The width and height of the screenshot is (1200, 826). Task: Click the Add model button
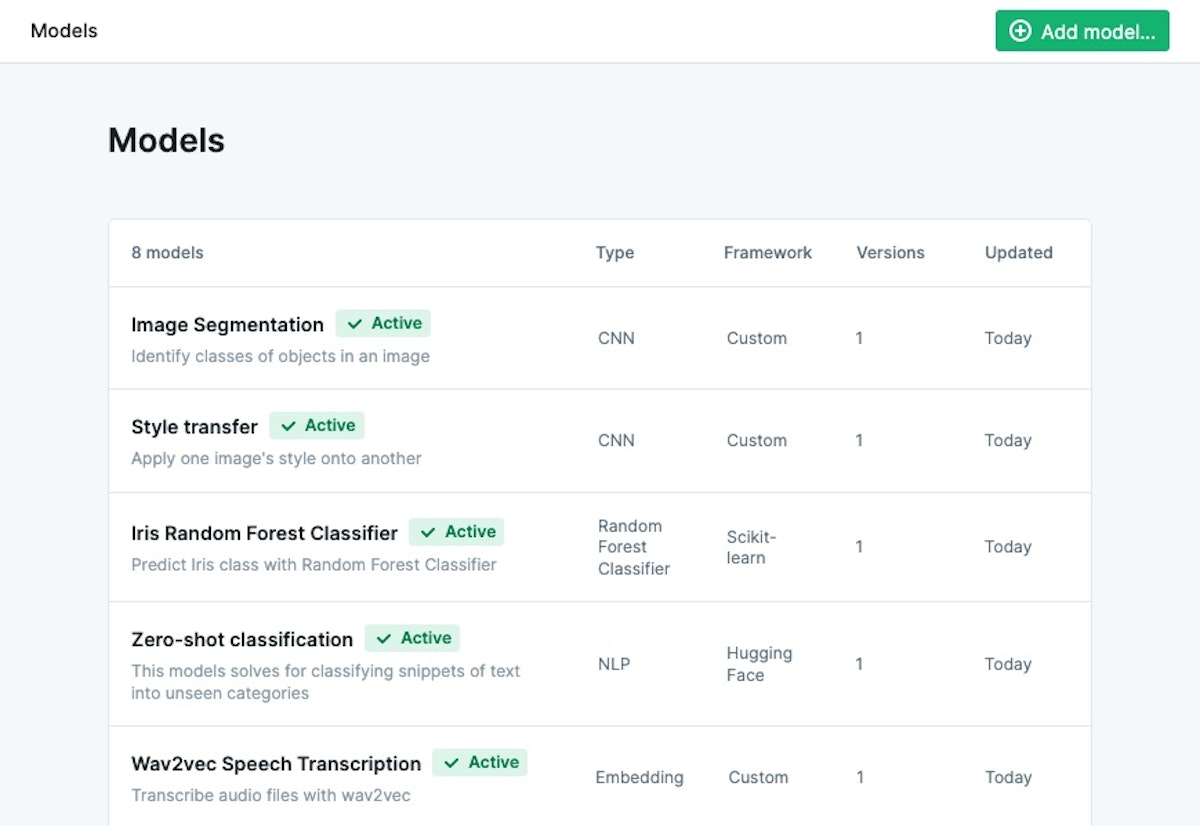click(1082, 31)
